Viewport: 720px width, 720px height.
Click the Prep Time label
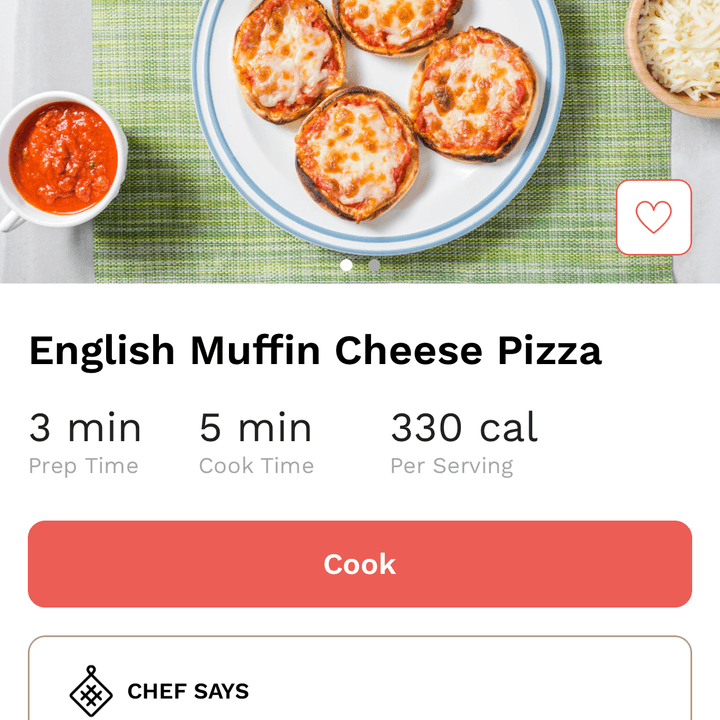tap(84, 466)
